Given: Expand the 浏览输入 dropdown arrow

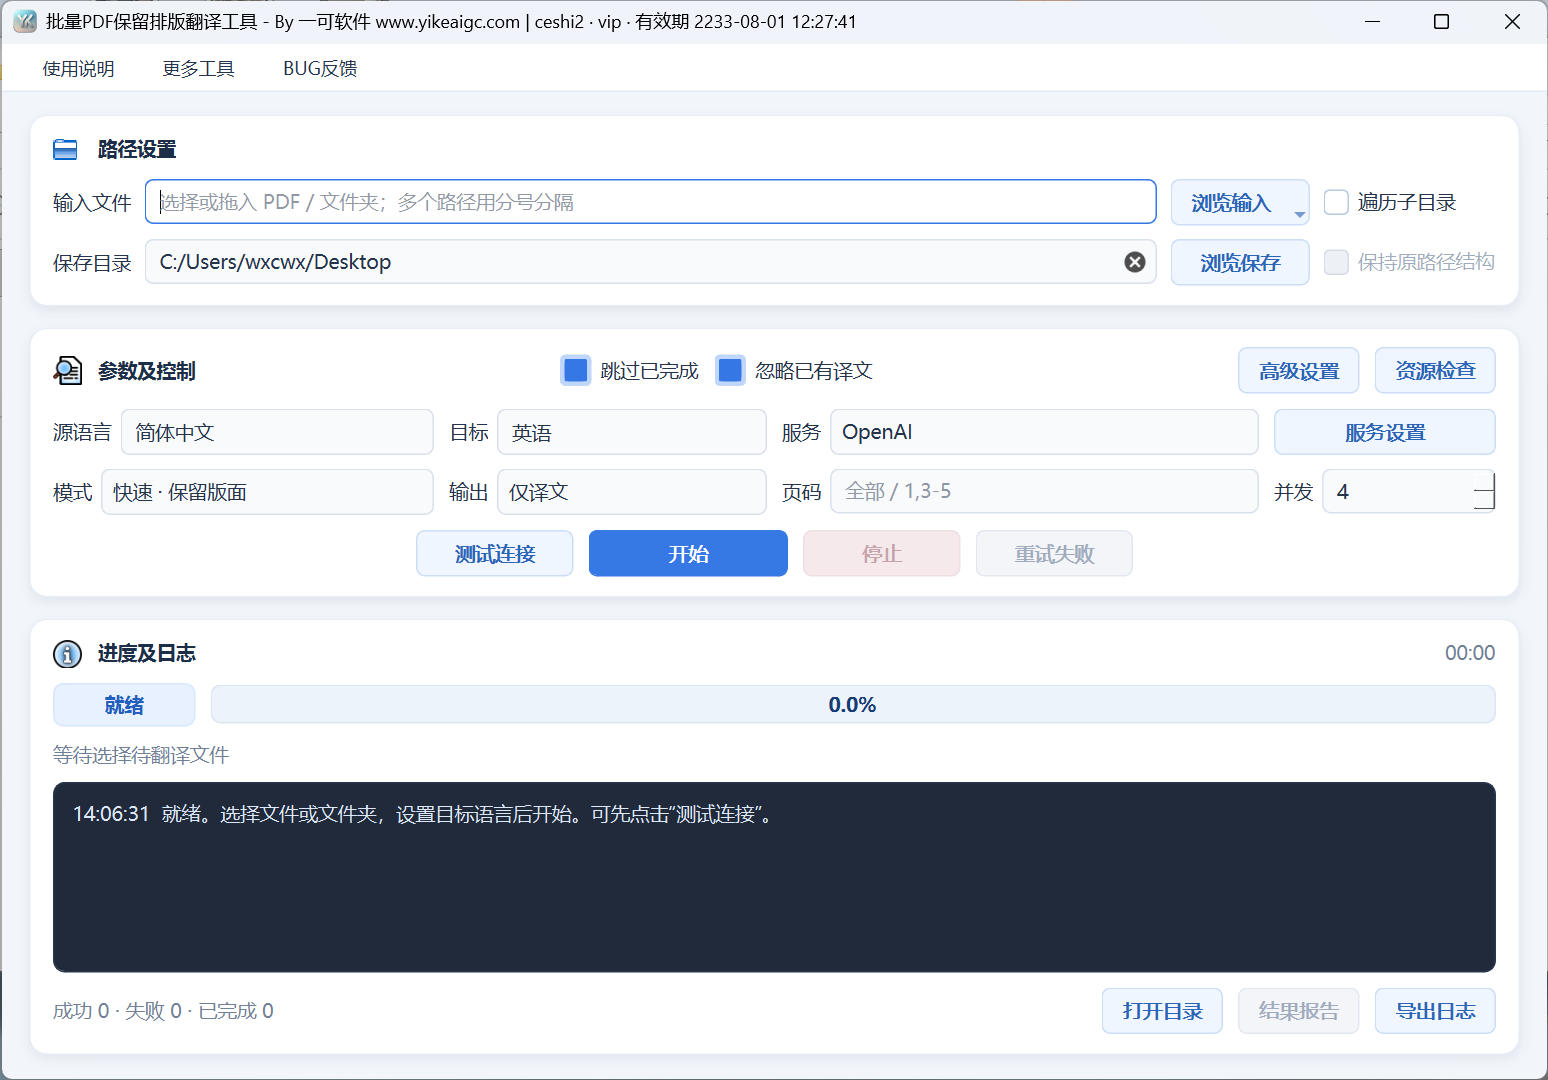Looking at the screenshot, I should point(1299,215).
